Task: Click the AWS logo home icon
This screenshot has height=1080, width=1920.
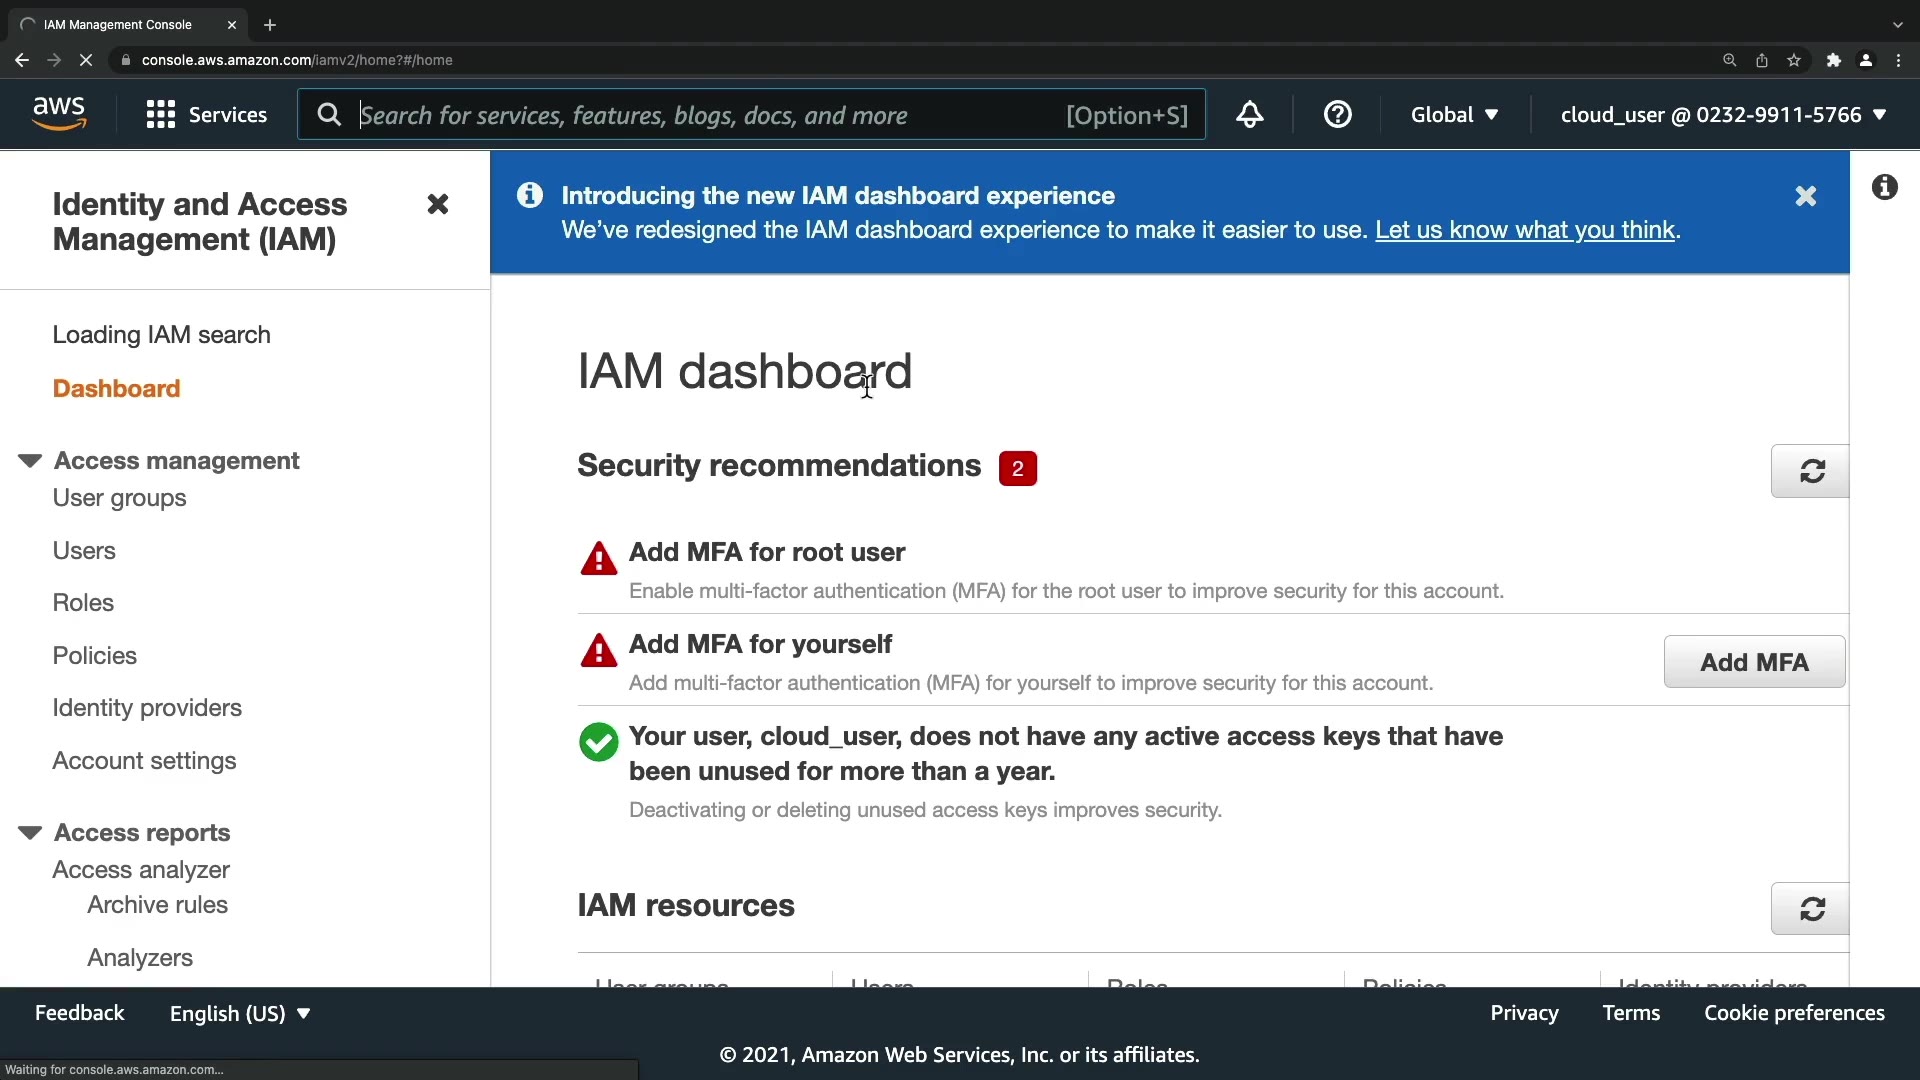Action: [x=60, y=114]
